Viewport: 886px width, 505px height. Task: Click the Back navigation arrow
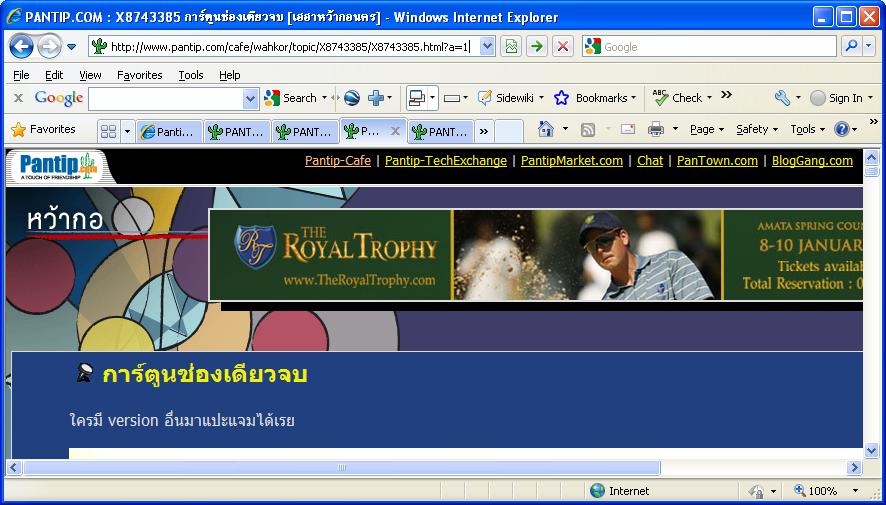pyautogui.click(x=21, y=46)
